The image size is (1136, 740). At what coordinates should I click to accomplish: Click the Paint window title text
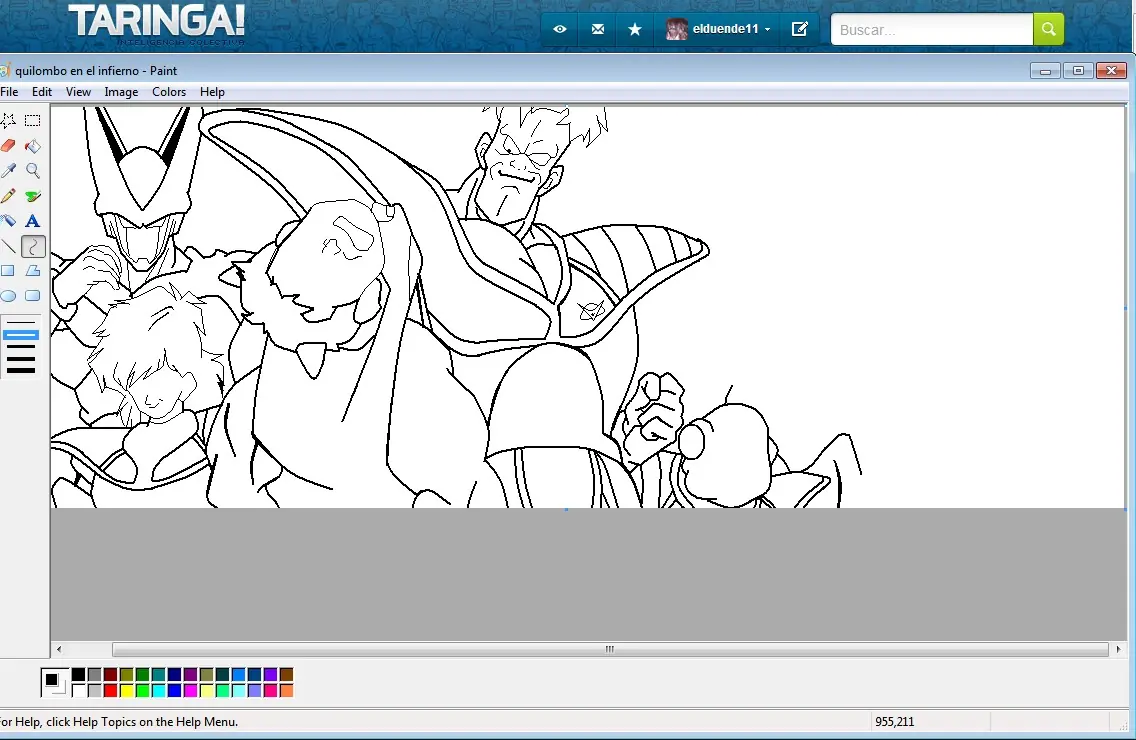[96, 70]
